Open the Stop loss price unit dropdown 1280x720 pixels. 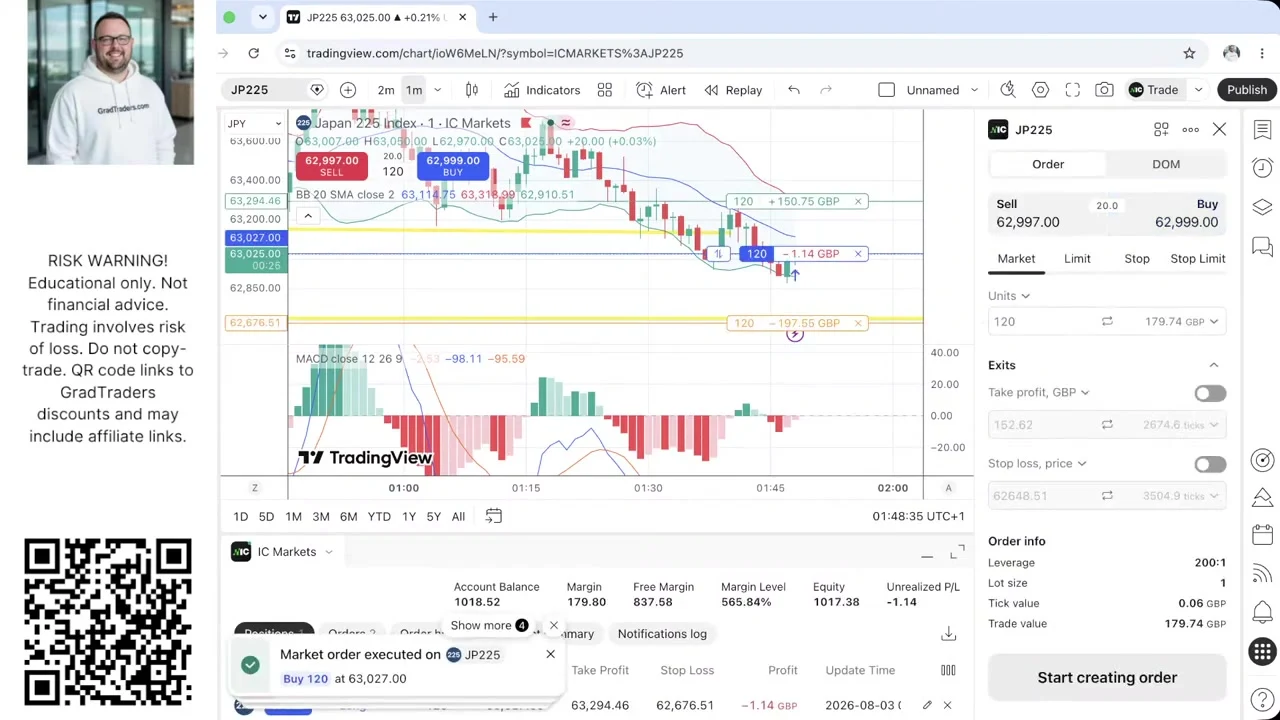1037,463
